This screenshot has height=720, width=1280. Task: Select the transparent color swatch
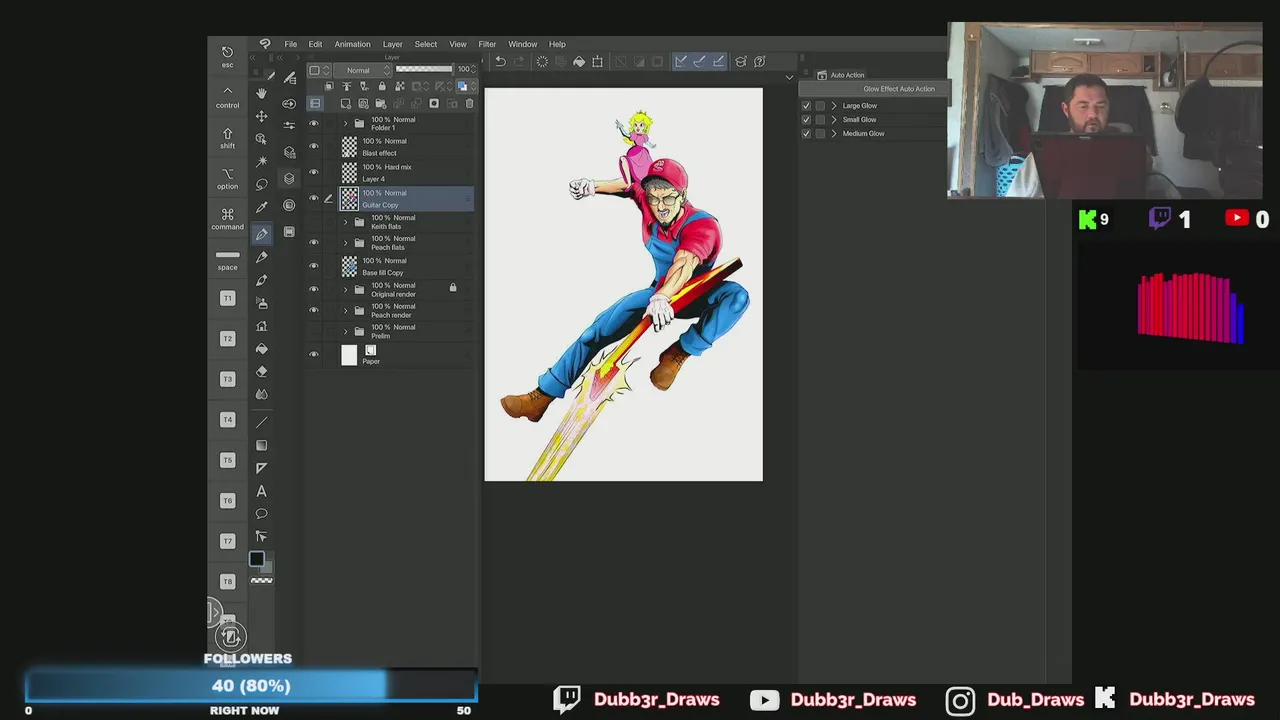tap(261, 580)
